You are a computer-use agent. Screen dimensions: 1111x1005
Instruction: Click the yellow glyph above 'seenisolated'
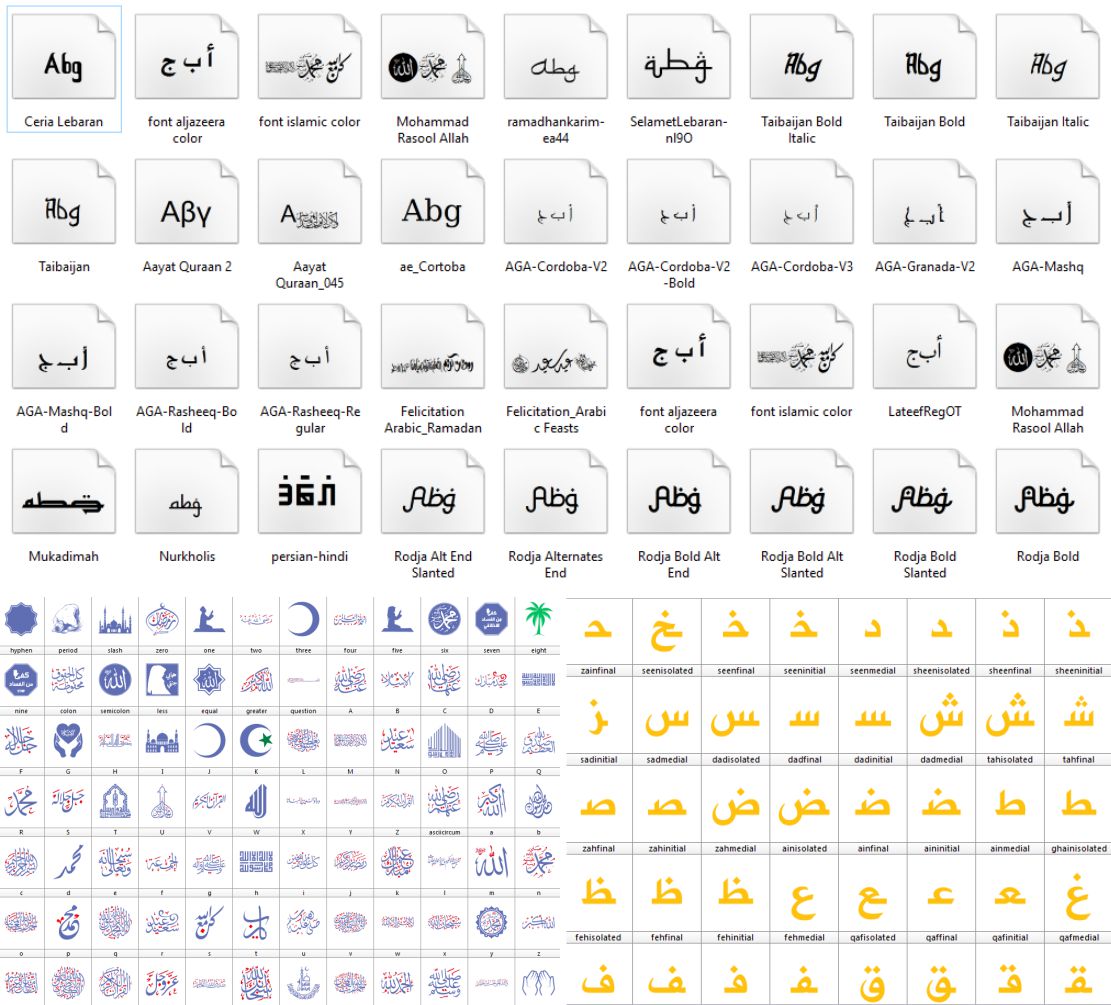tap(667, 630)
